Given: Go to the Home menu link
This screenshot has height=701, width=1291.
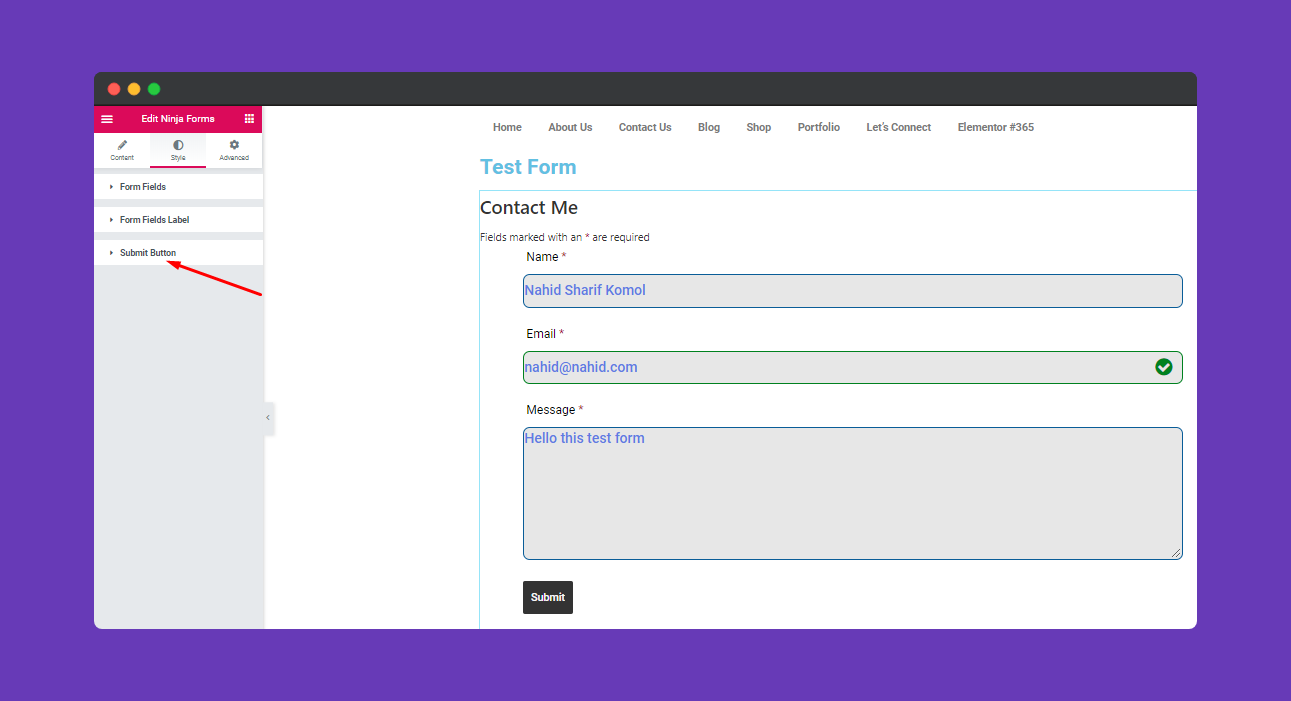Looking at the screenshot, I should point(507,127).
